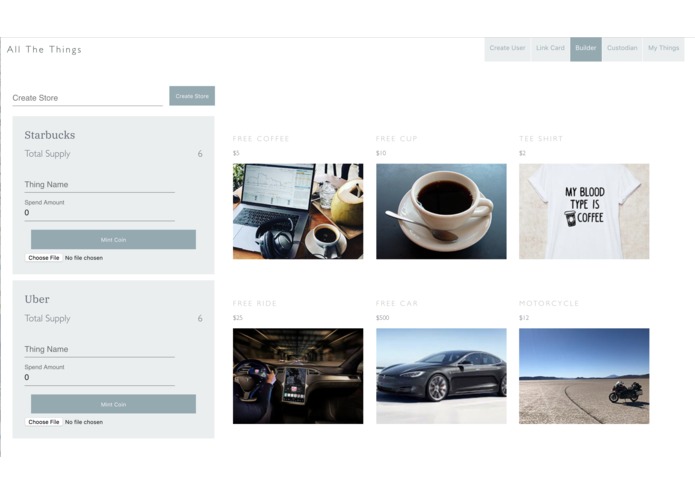Click the TEE SHIRT item title
This screenshot has height=494, width=695.
541,139
